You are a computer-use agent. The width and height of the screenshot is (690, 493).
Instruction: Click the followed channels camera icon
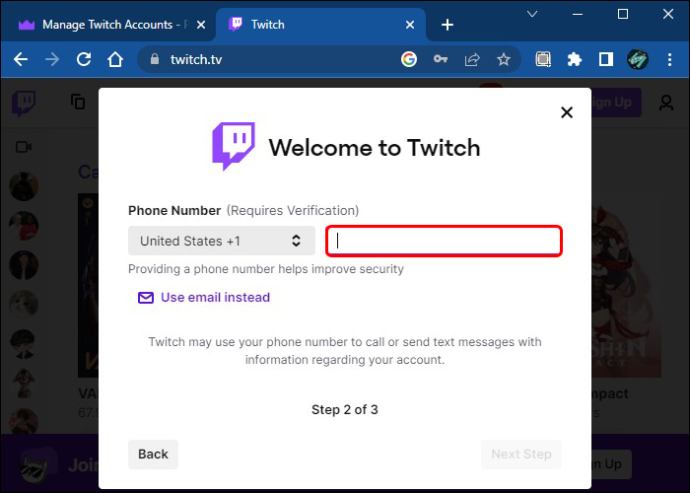[x=23, y=147]
